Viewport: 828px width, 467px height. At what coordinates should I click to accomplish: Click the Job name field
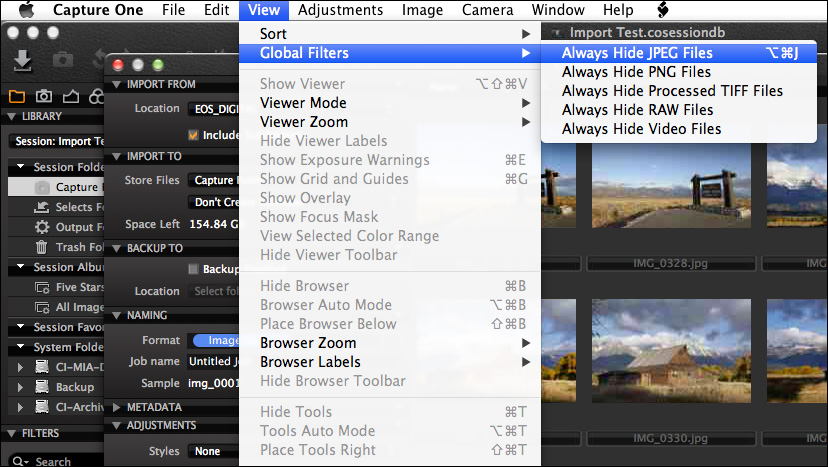(x=213, y=361)
